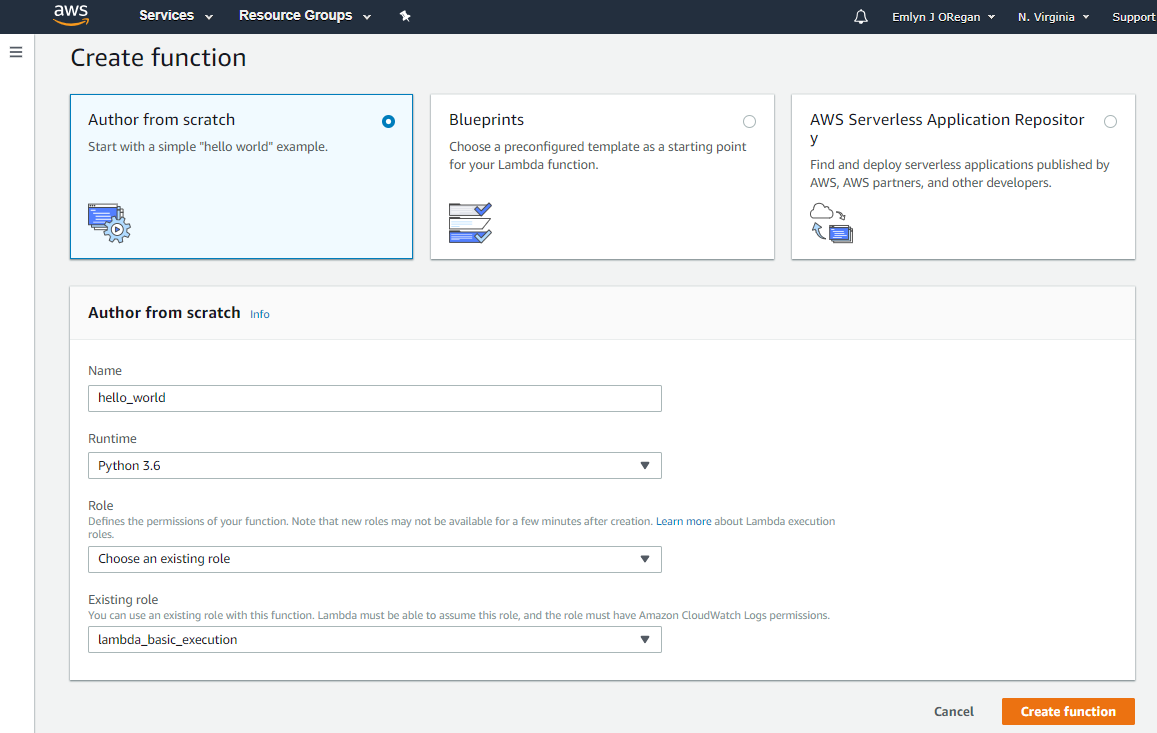The height and width of the screenshot is (733, 1157).
Task: Click the pin shortcut icon in the navbar
Action: coord(405,16)
